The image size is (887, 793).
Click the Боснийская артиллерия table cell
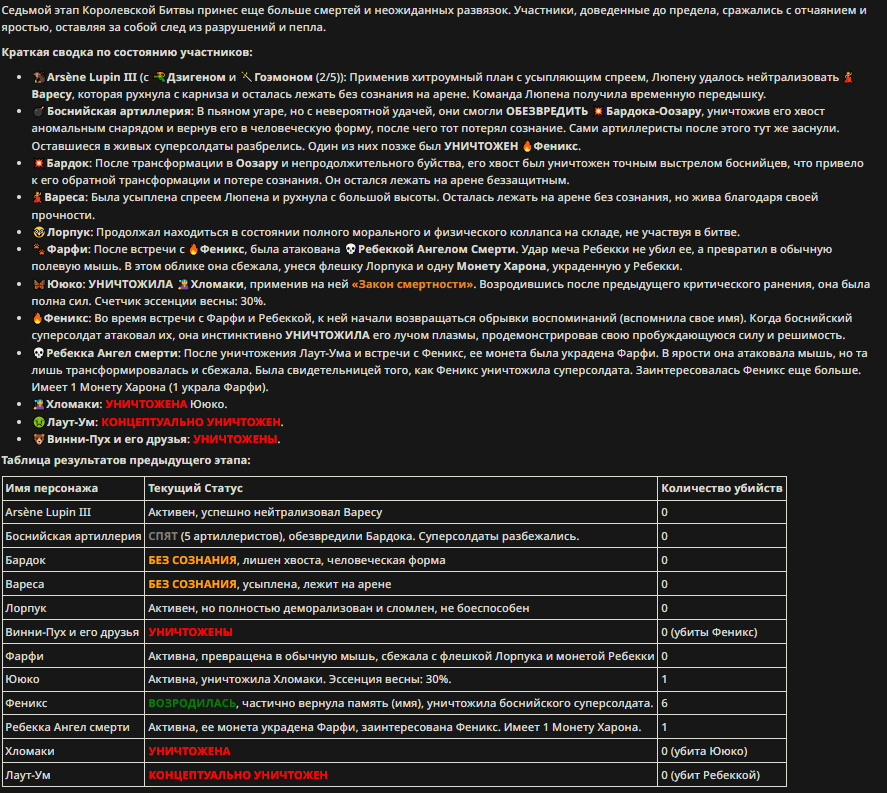click(74, 536)
